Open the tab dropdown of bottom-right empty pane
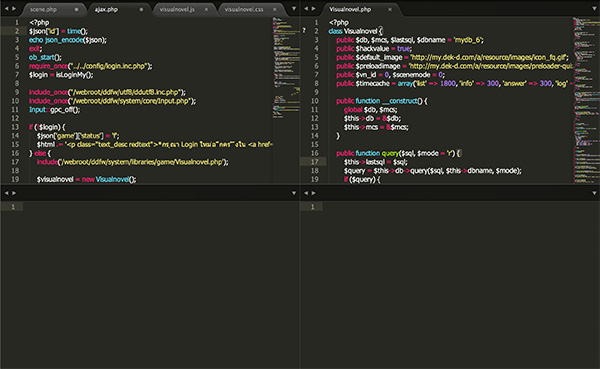The height and width of the screenshot is (369, 600). tap(594, 193)
